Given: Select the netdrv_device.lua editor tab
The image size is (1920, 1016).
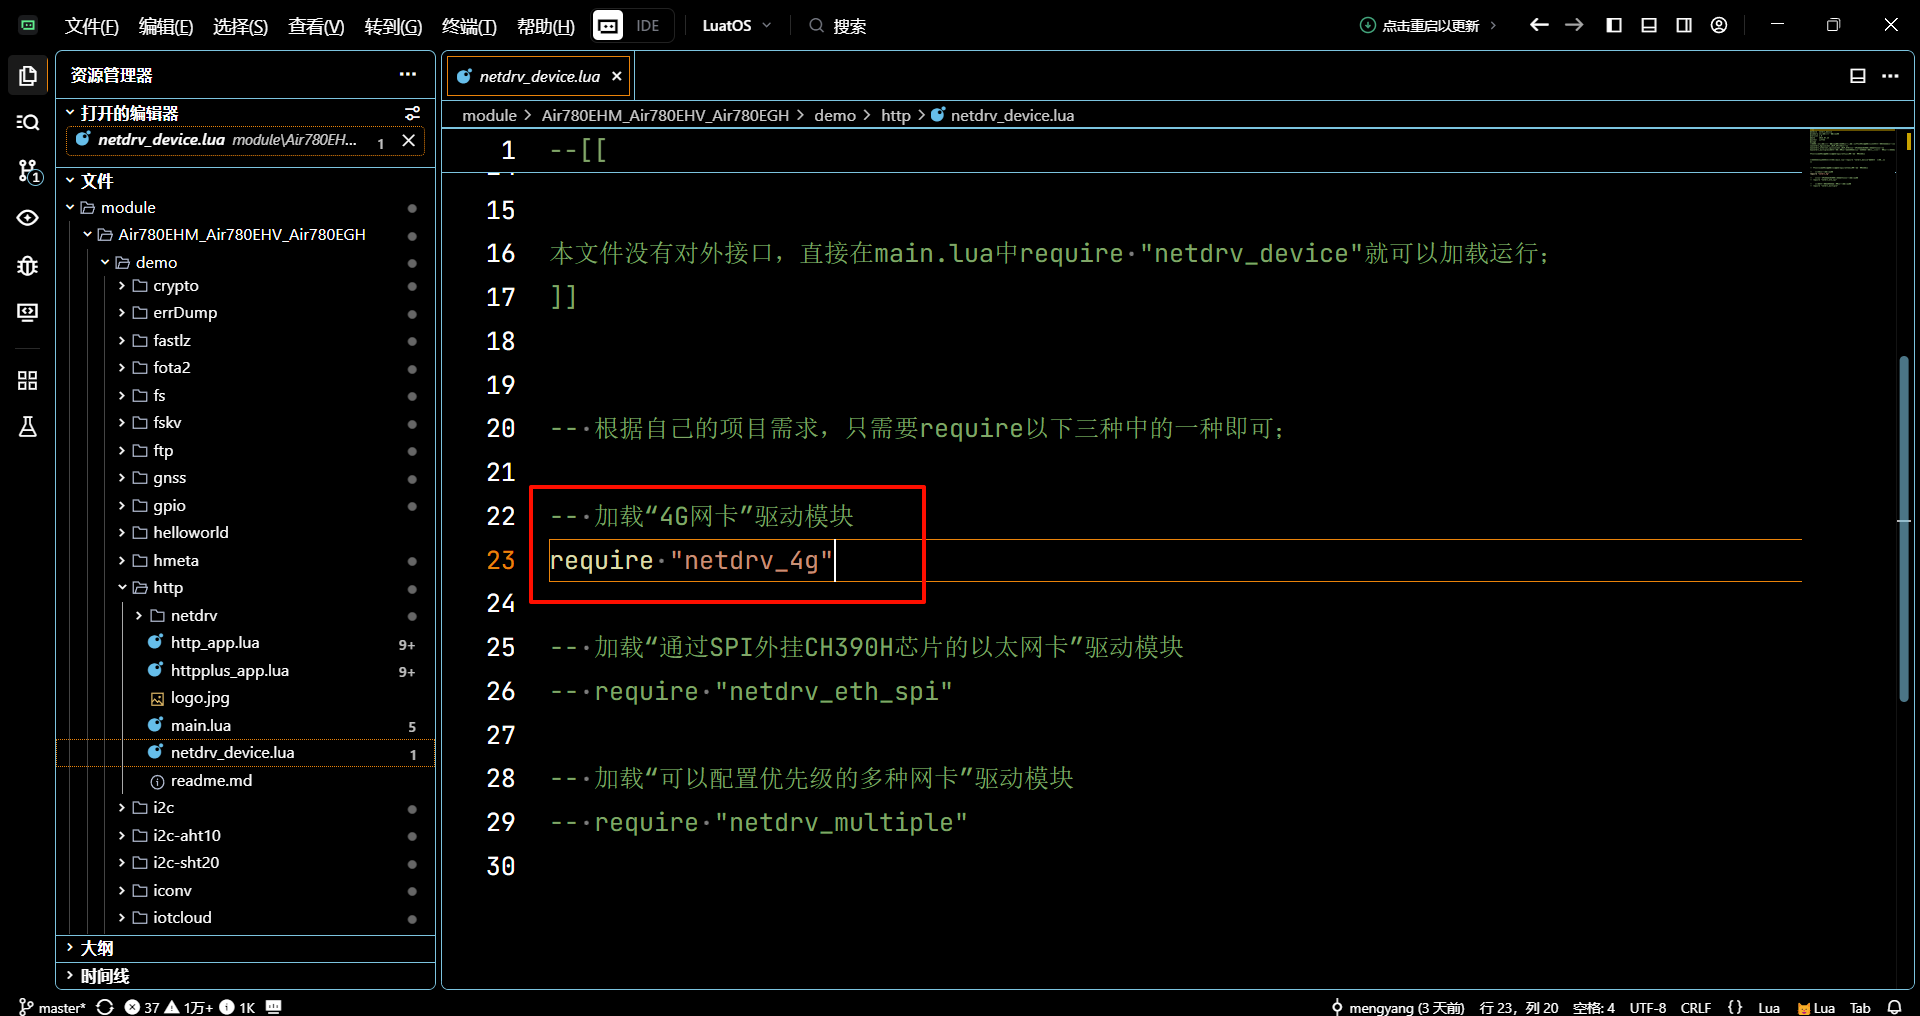Looking at the screenshot, I should point(538,76).
